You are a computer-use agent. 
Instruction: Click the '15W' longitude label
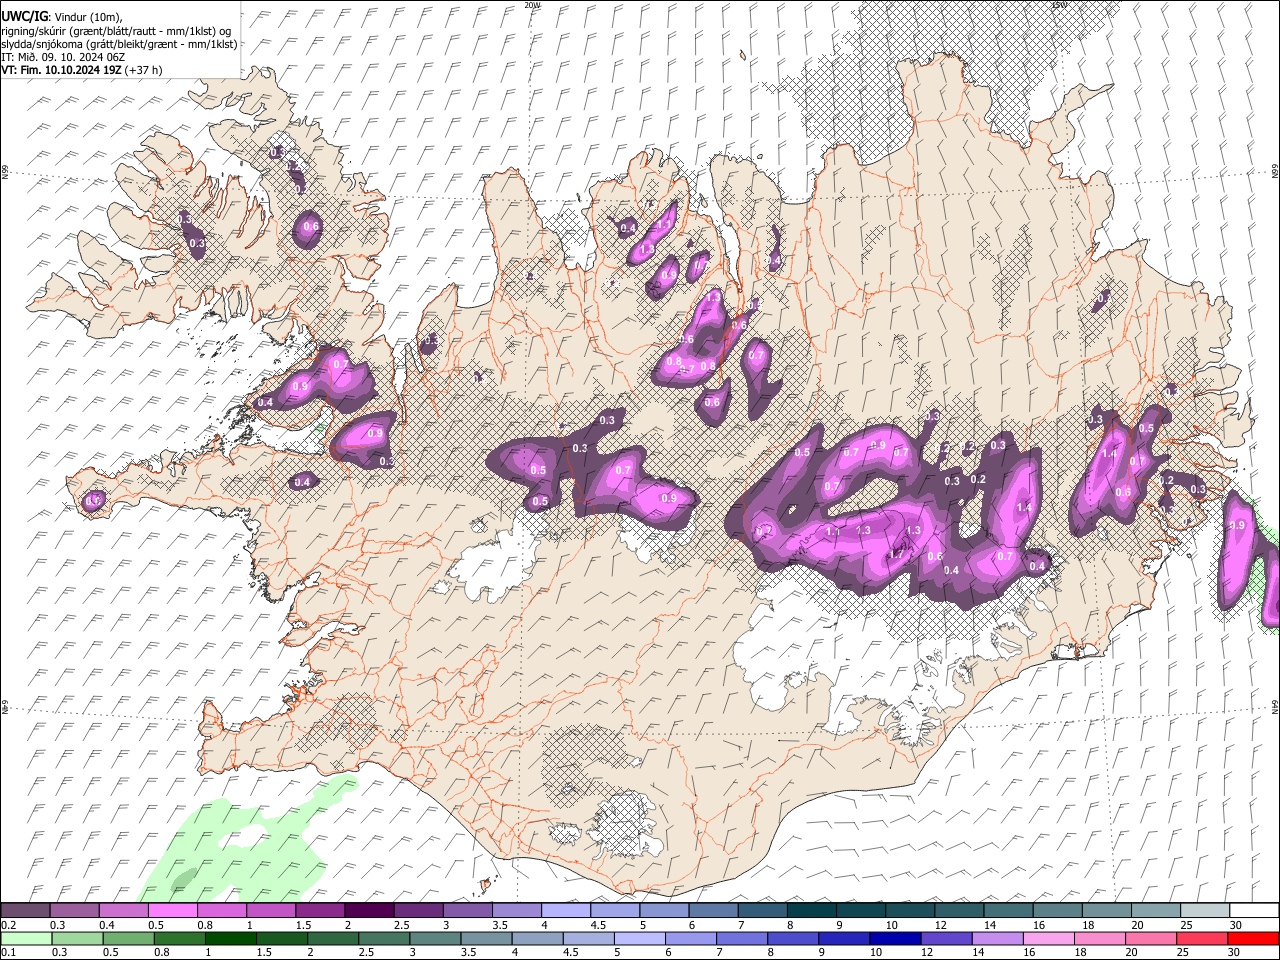(x=1059, y=5)
